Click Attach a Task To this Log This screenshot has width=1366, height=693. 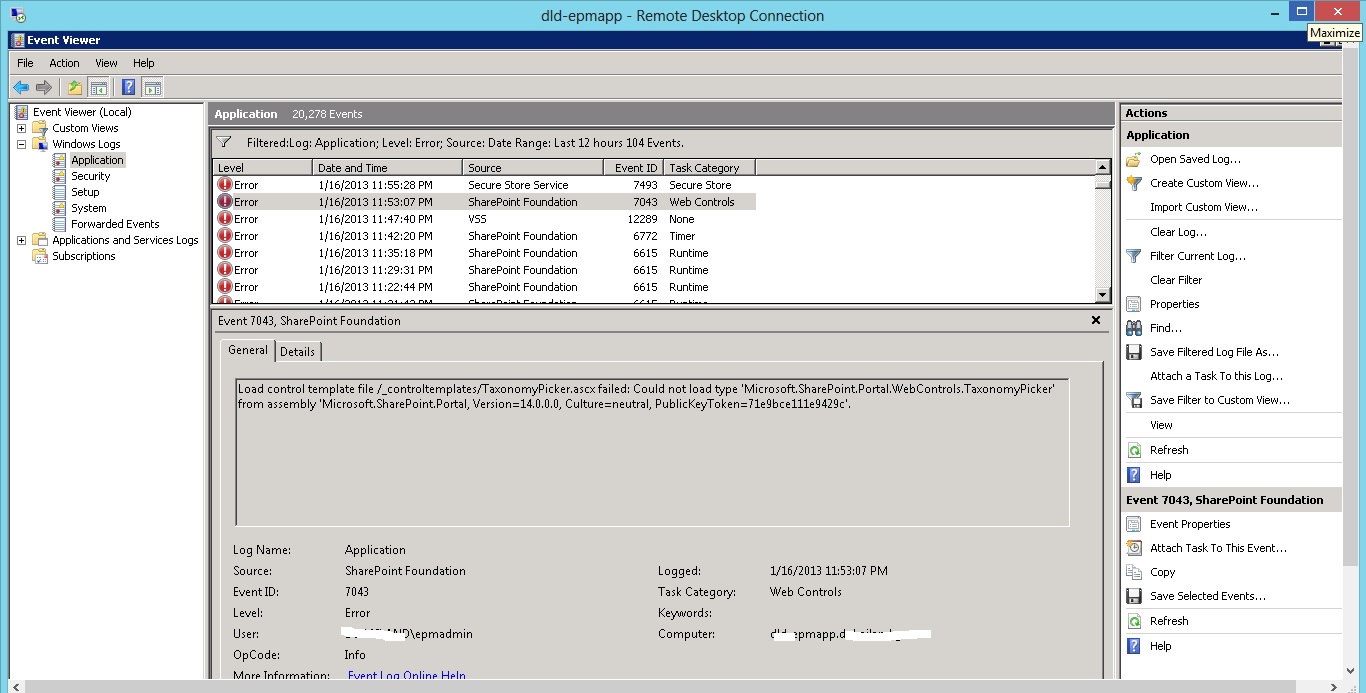coord(1216,376)
